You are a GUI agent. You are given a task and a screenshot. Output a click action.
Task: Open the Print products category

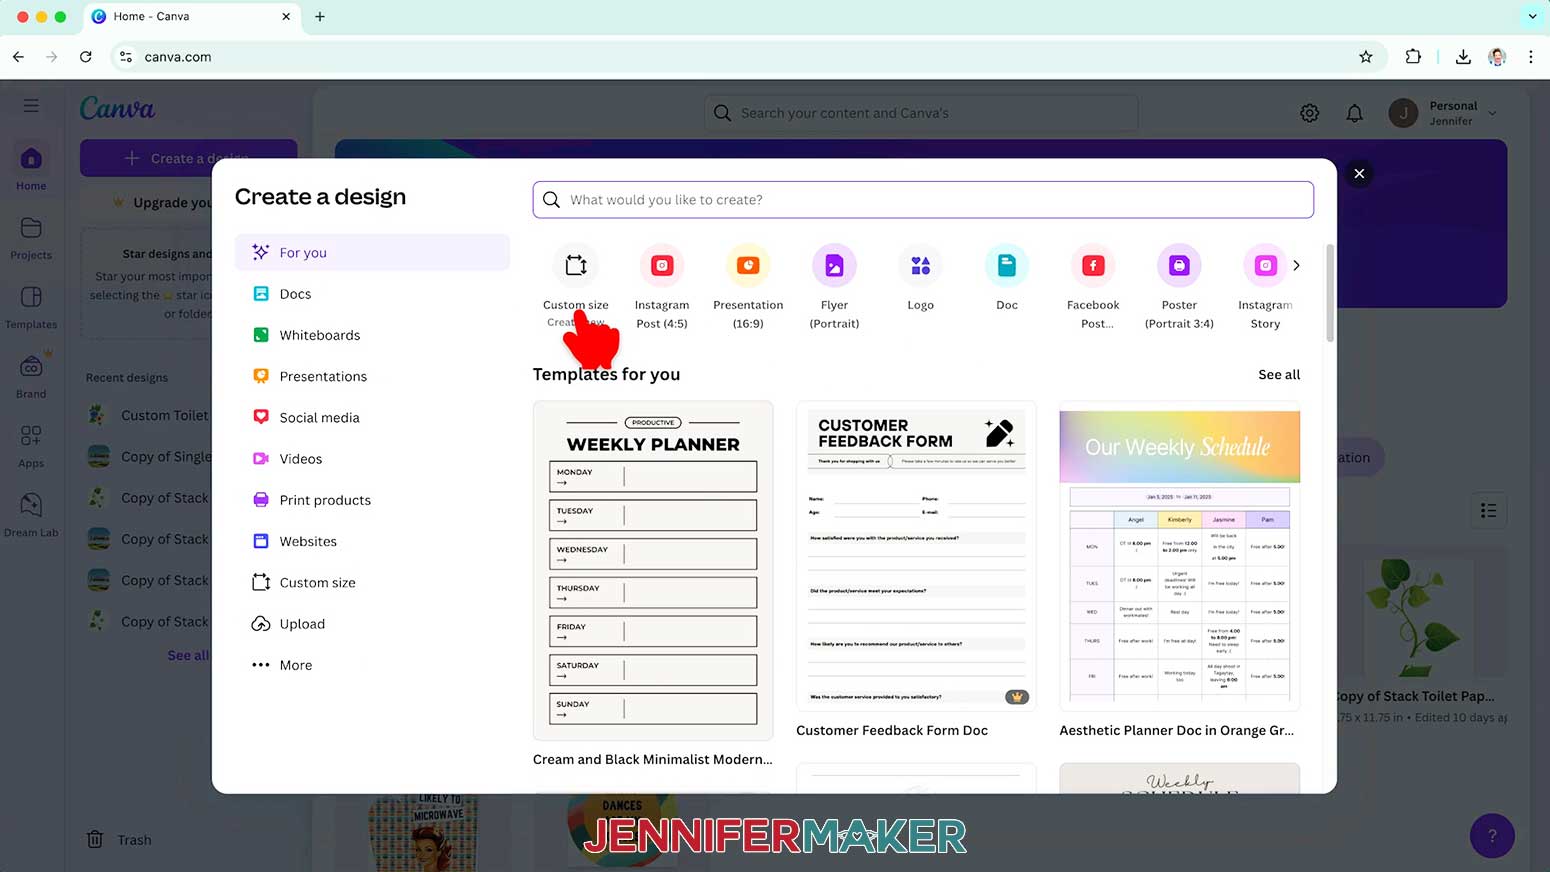tap(372, 500)
